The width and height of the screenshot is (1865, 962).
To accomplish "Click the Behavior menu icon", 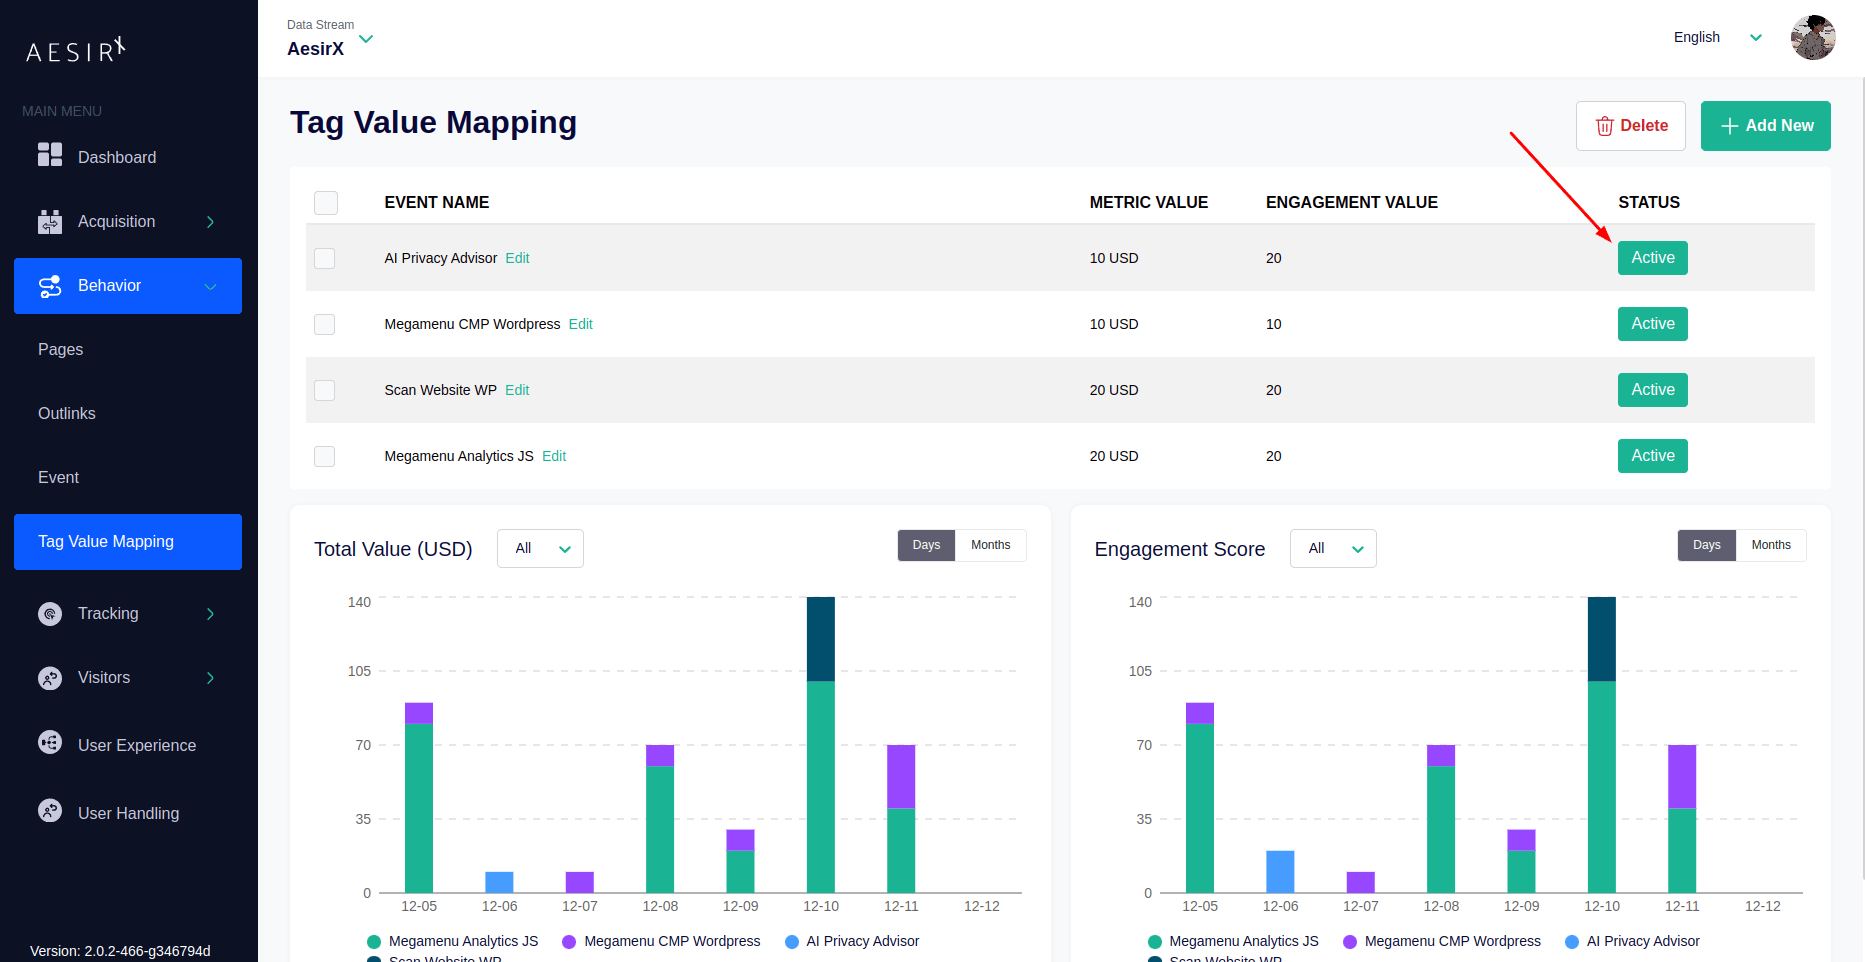I will click(50, 286).
